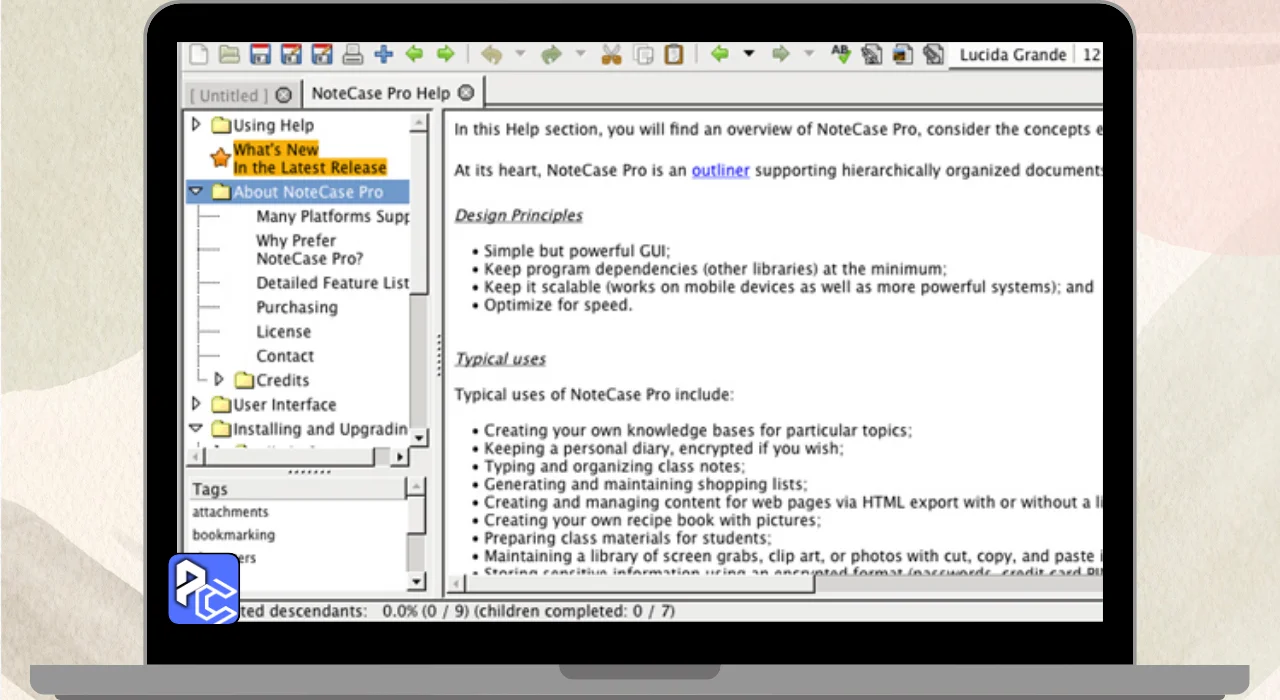Open What's New In the Latest Release
This screenshot has height=700, width=1280.
click(x=309, y=158)
